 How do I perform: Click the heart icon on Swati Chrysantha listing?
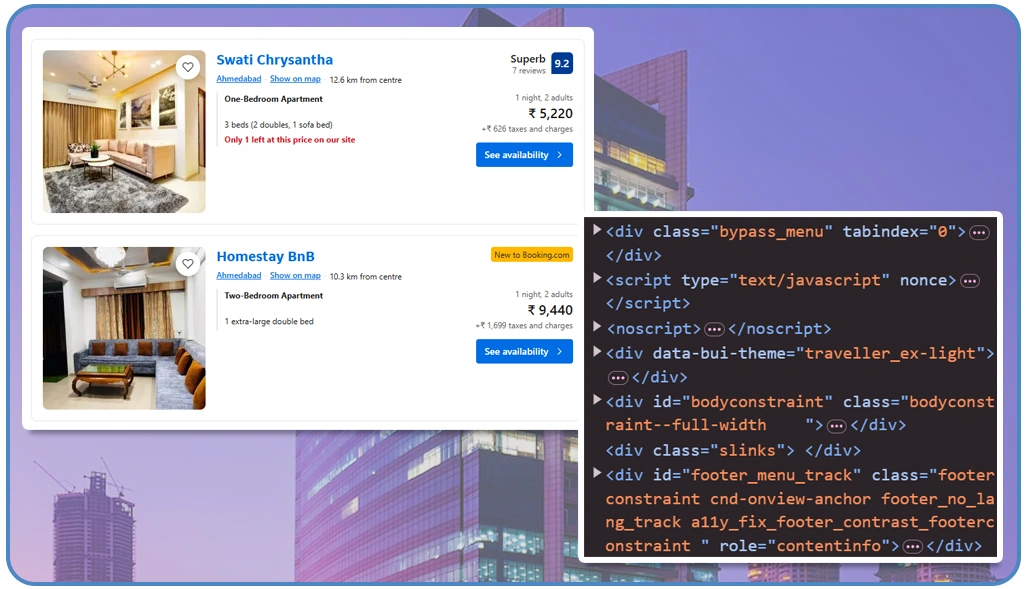point(188,66)
